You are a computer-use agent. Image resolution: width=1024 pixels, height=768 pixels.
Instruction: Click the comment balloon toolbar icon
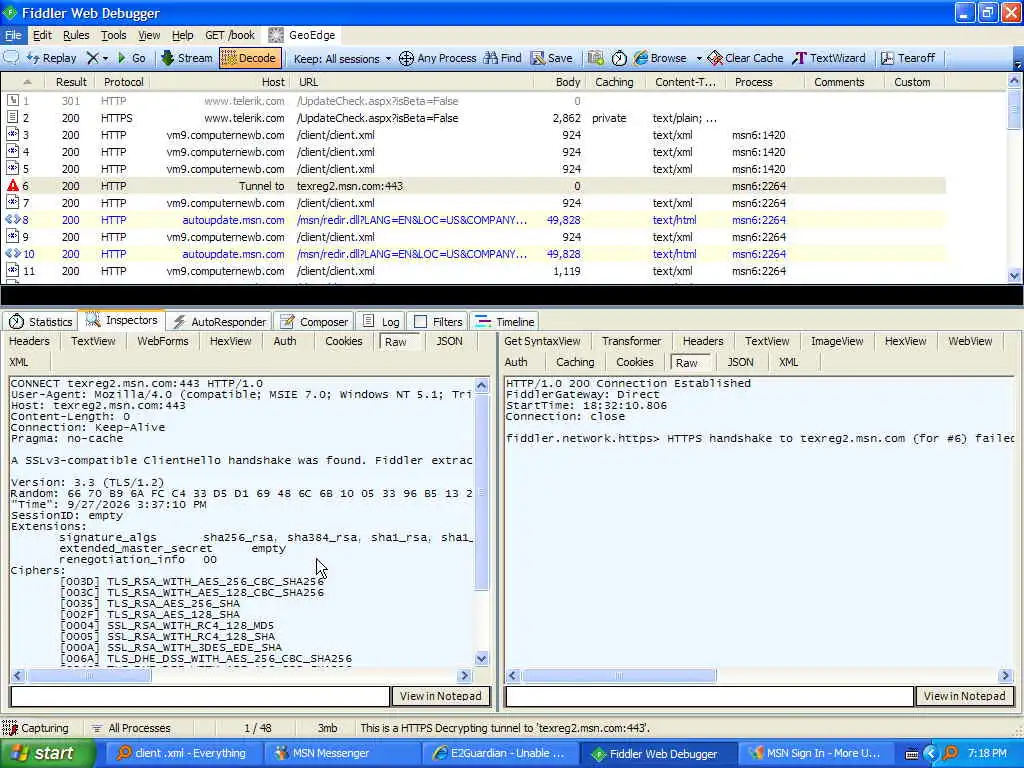pyautogui.click(x=11, y=57)
